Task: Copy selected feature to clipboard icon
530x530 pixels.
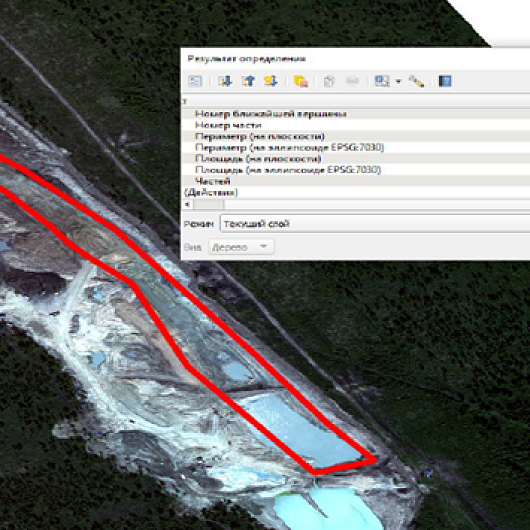Action: coord(329,81)
